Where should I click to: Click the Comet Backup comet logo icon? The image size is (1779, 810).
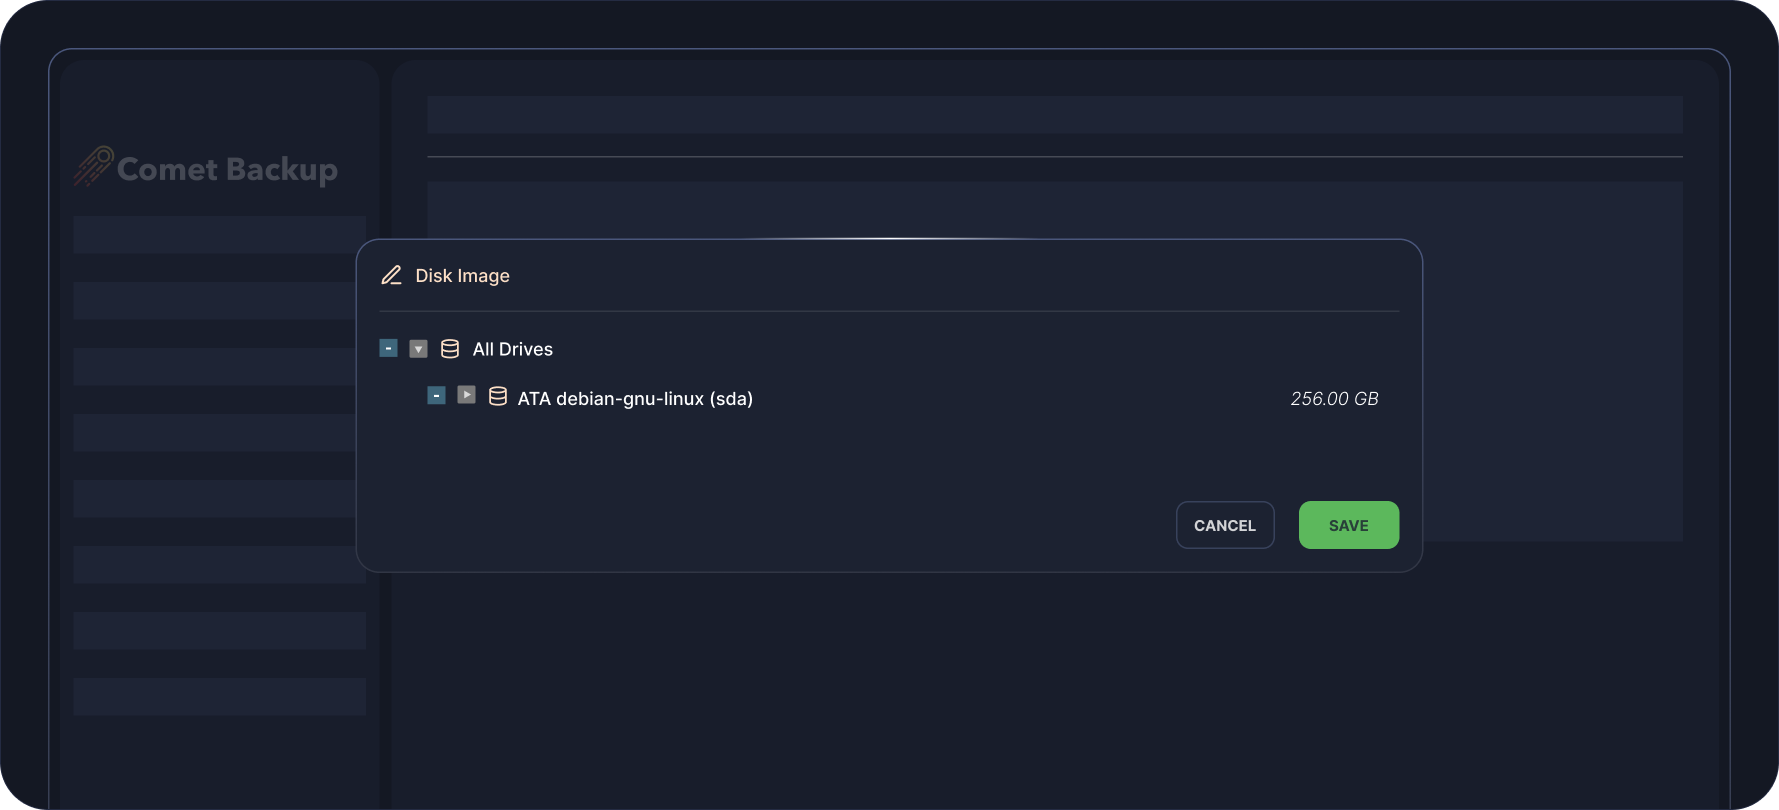coord(93,166)
